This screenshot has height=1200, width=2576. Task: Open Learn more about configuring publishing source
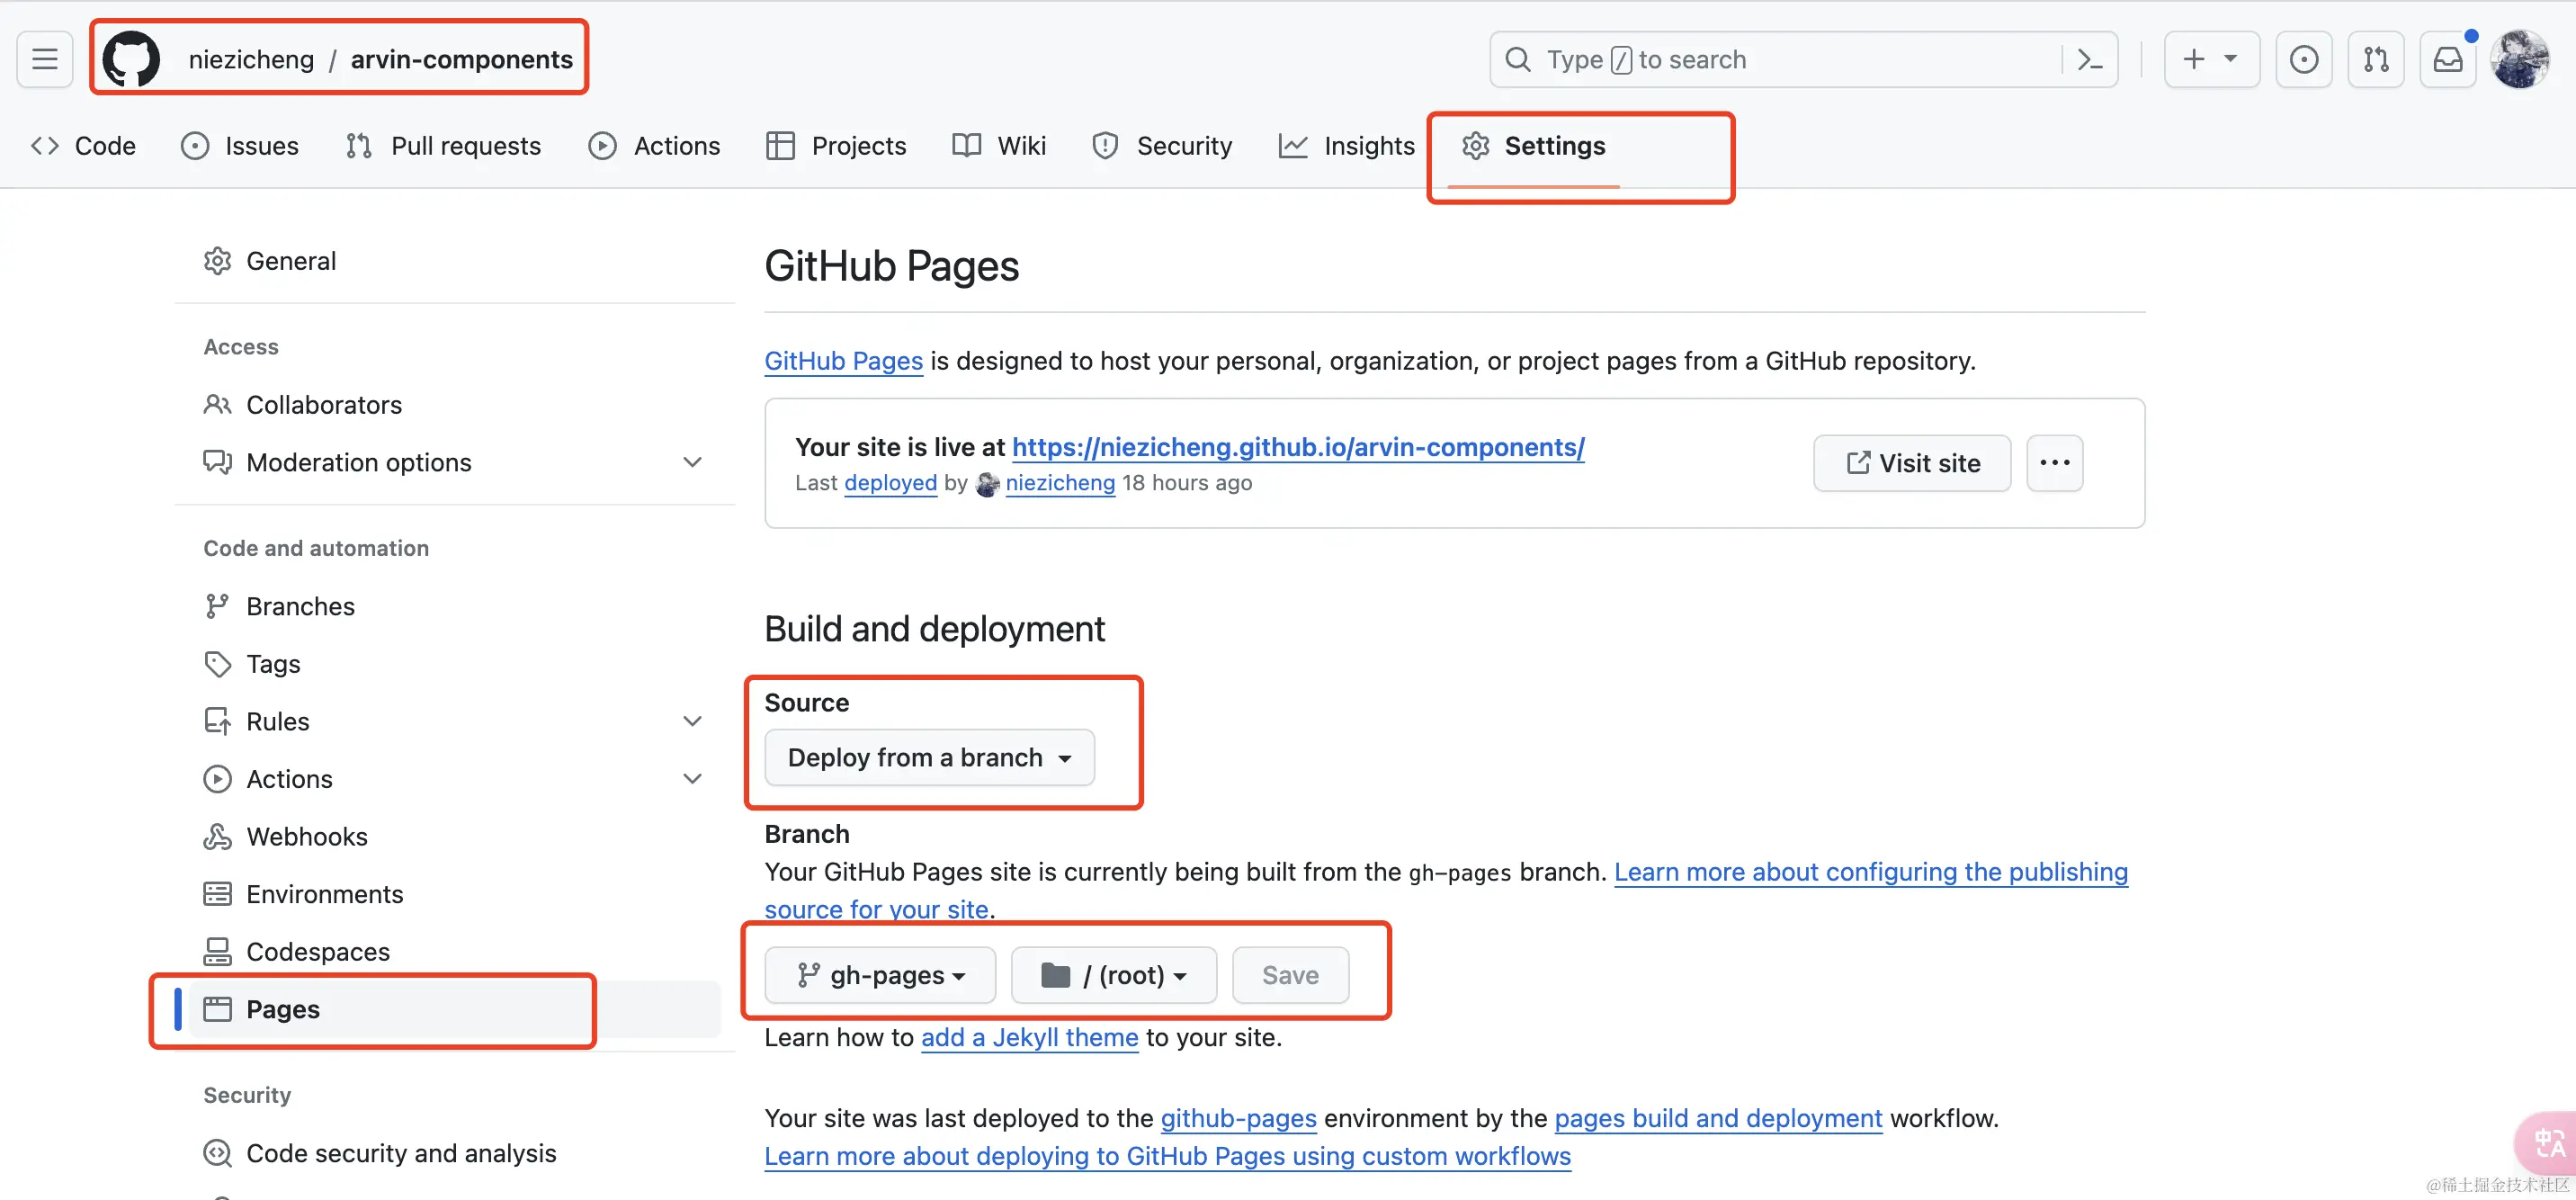coord(1870,872)
